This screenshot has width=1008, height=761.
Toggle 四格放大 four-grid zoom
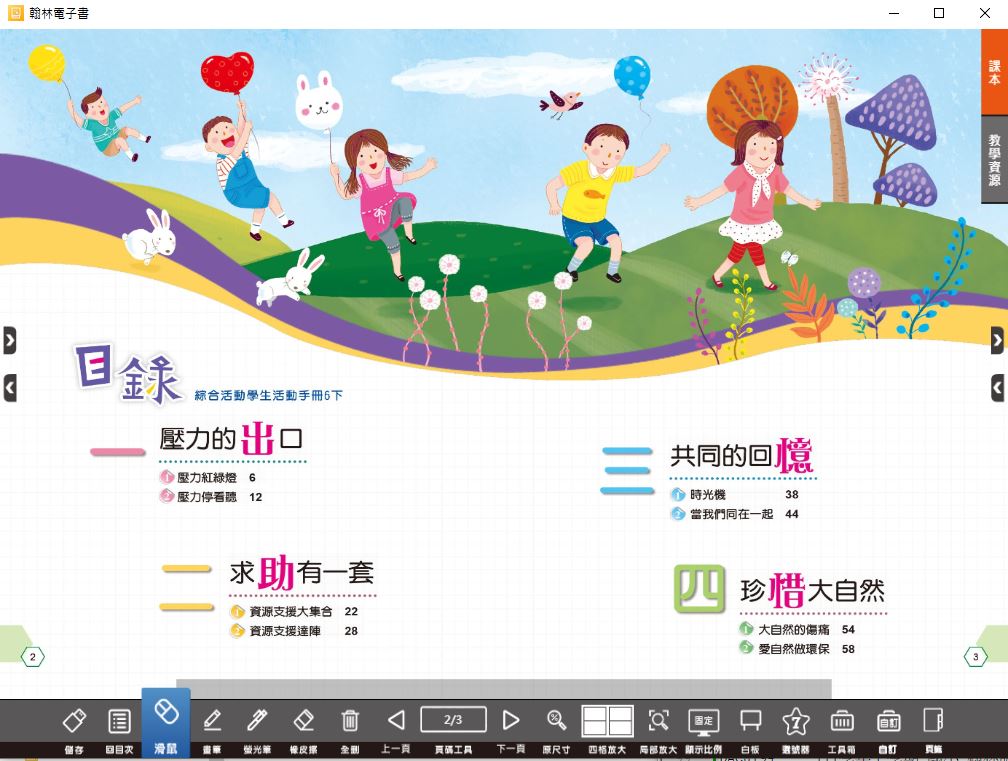tap(608, 721)
